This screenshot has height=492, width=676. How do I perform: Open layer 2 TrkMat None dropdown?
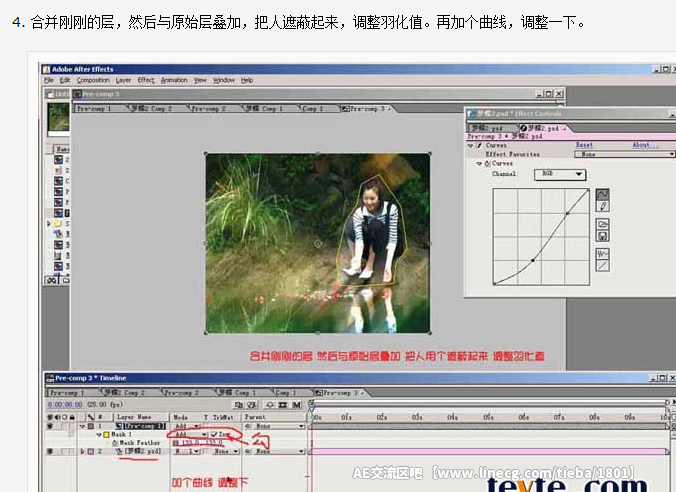click(226, 451)
